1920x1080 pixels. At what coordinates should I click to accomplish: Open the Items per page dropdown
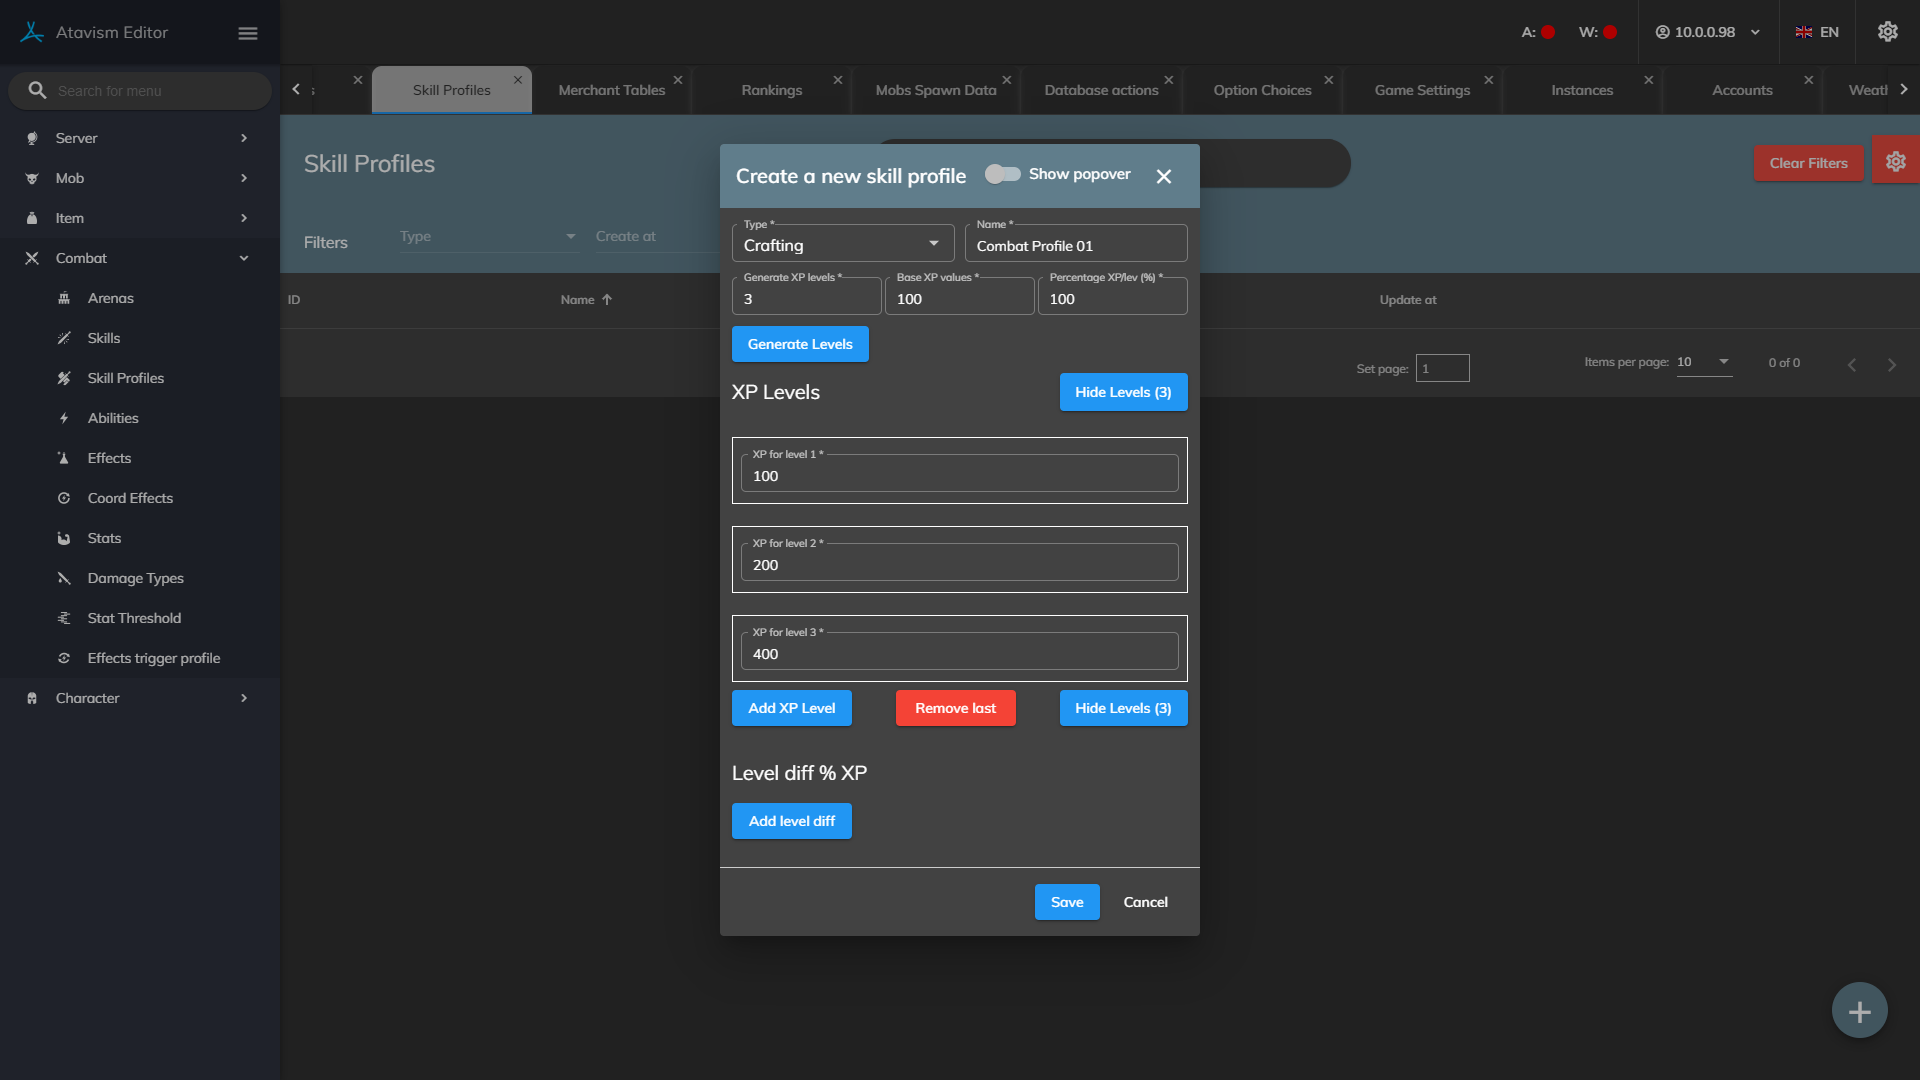(1703, 362)
